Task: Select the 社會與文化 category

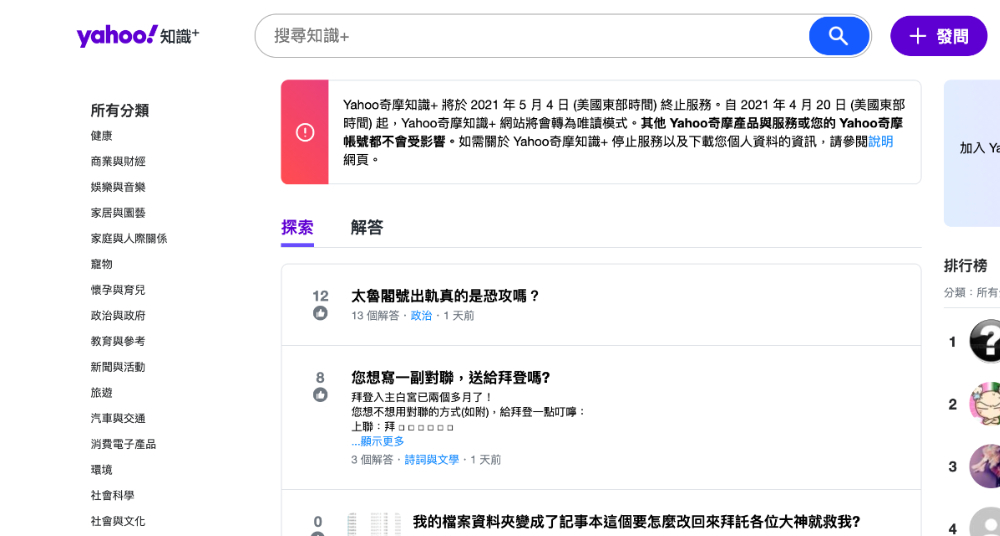Action: point(118,521)
